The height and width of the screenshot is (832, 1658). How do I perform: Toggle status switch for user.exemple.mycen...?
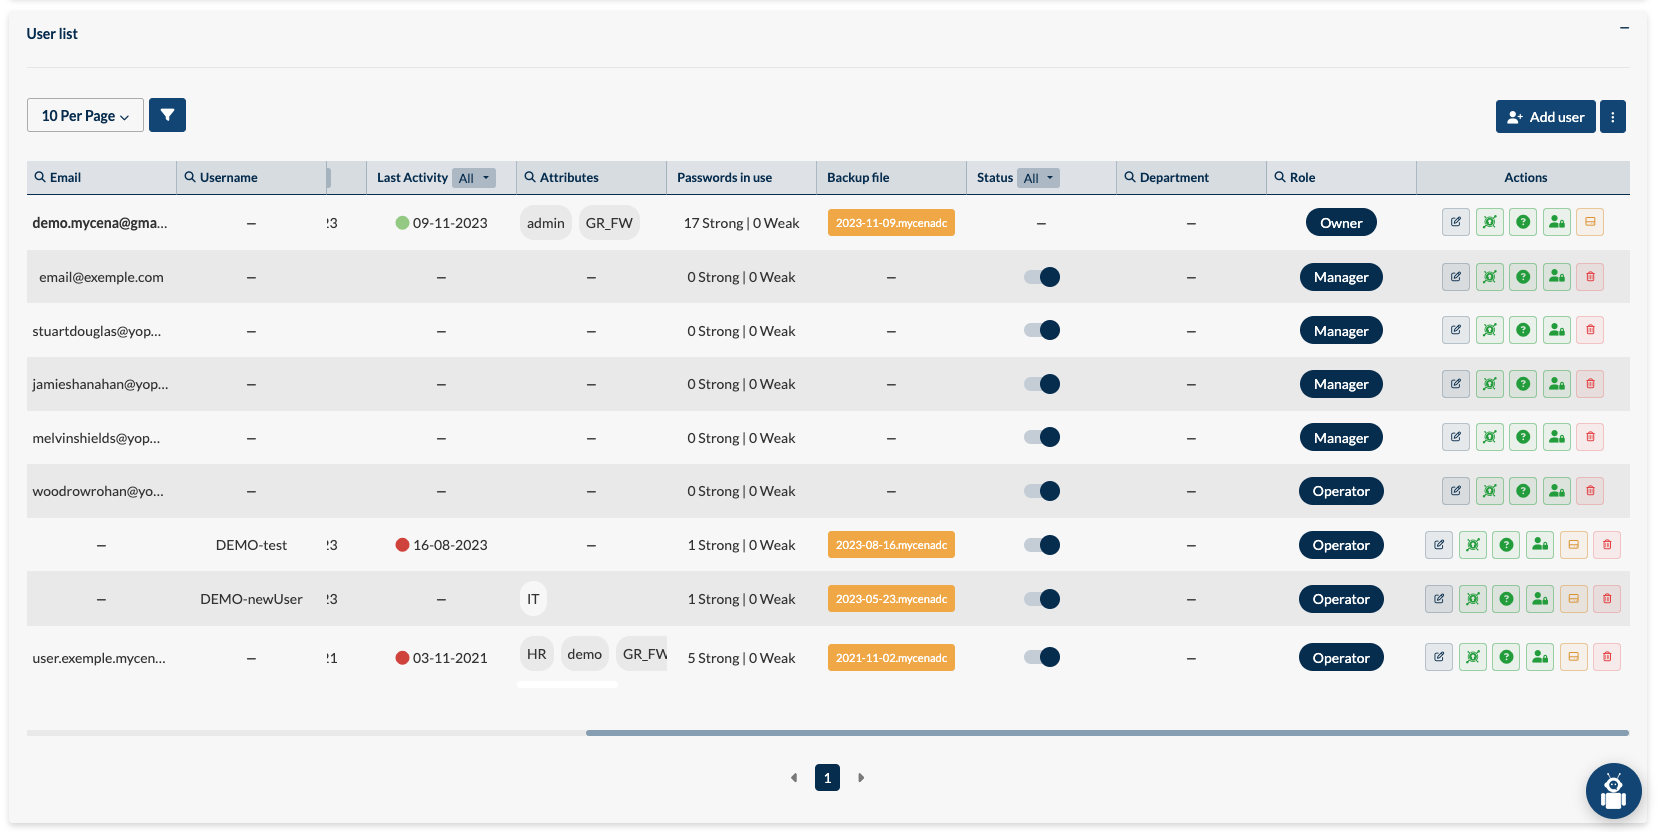pyautogui.click(x=1041, y=657)
